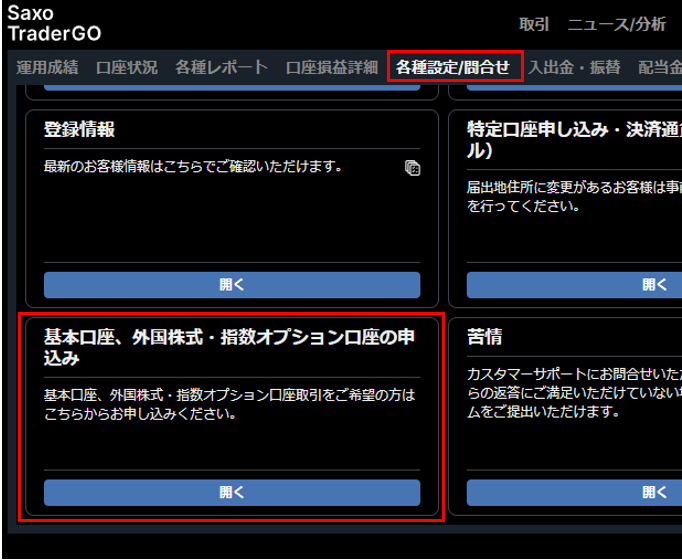Click 開く button in 苦情 card
This screenshot has width=682, height=560.
574,492
